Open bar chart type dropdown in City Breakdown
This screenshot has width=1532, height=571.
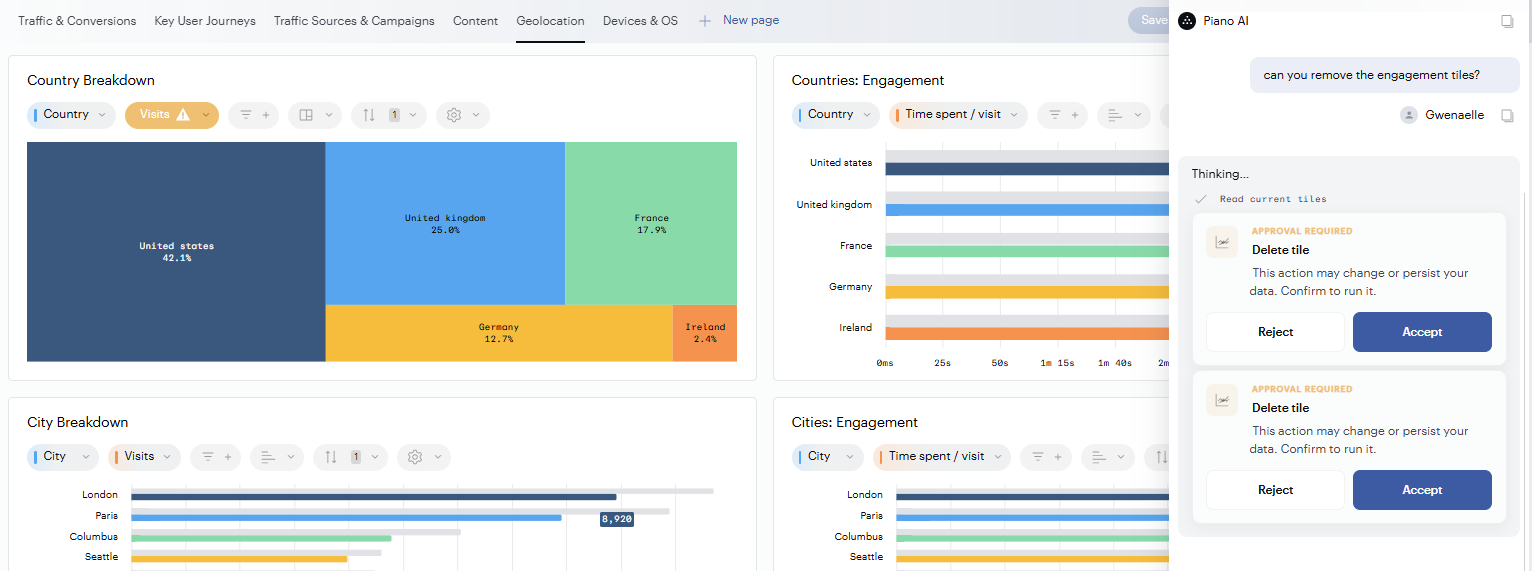click(x=277, y=457)
